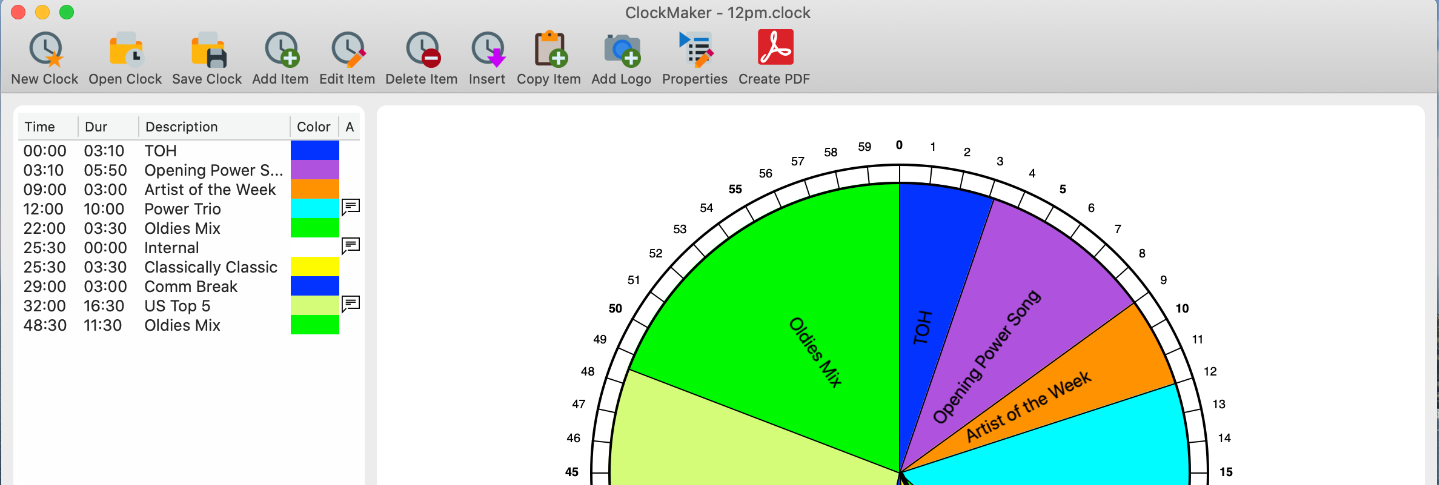The height and width of the screenshot is (485, 1439).
Task: Click the cyan swatch for Power Trio
Action: (x=315, y=209)
